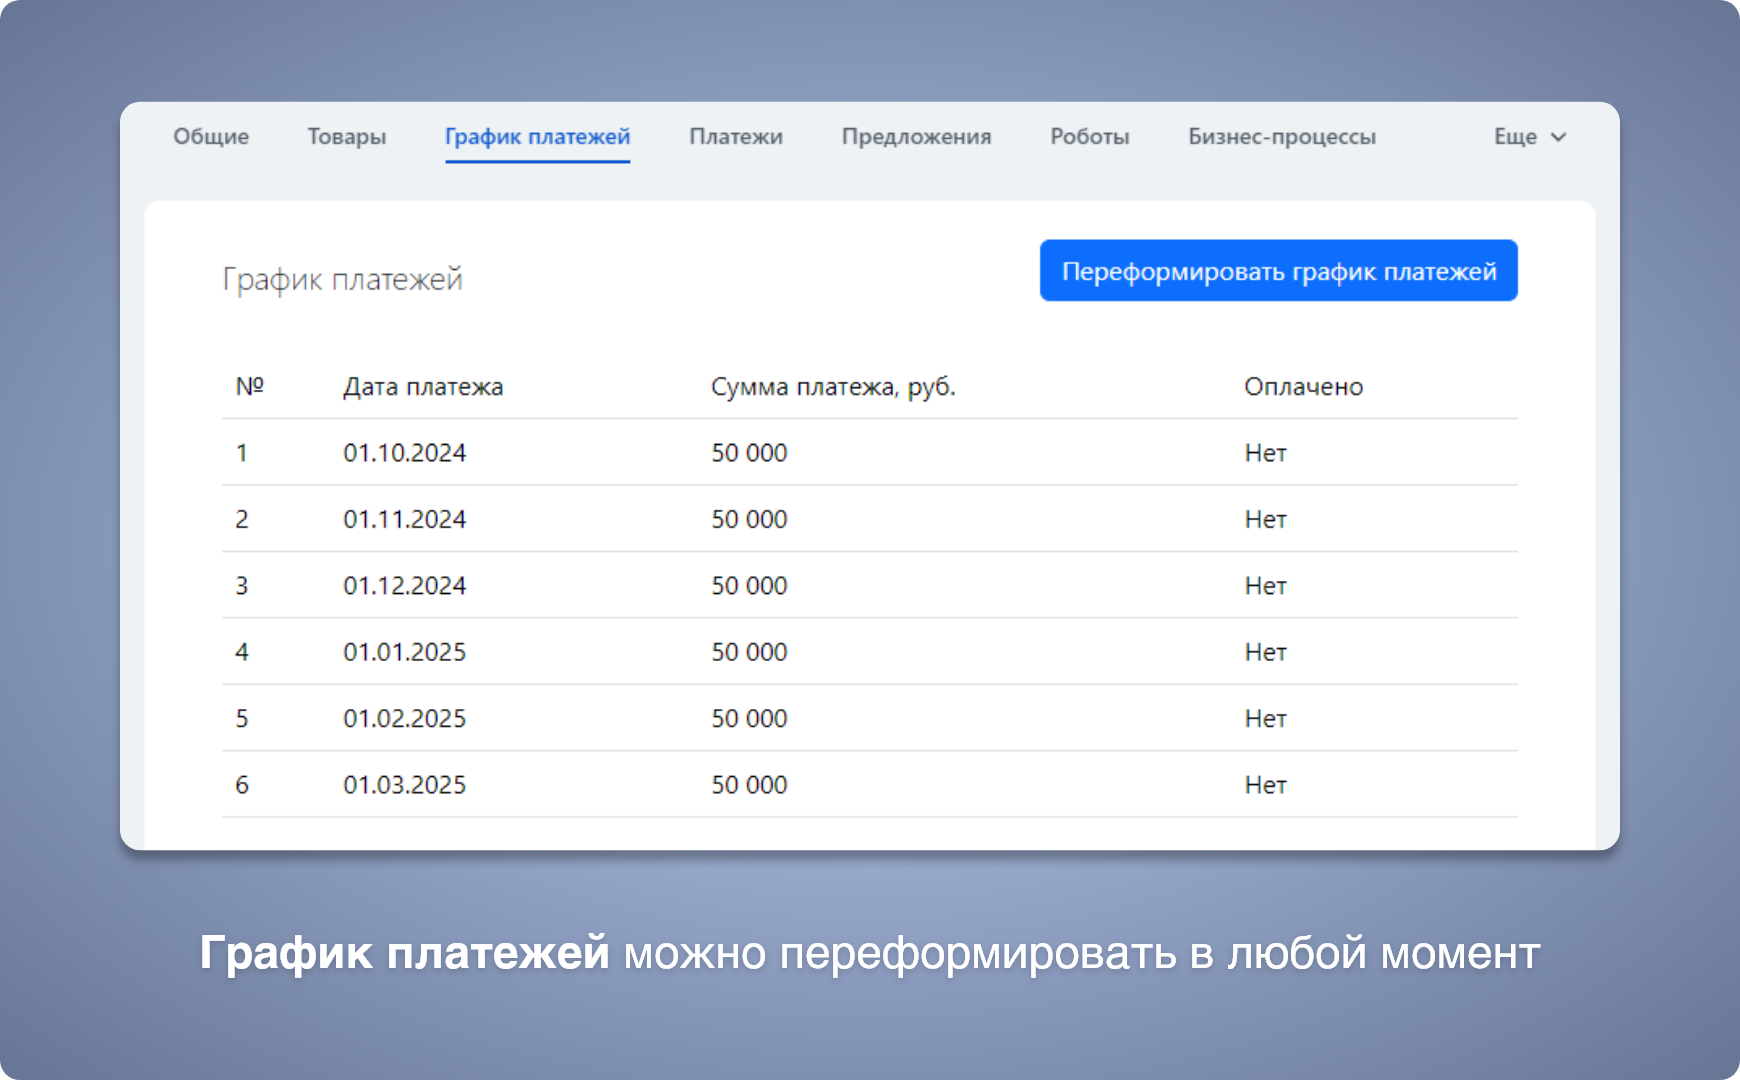
Task: Go to the Платежи tab
Action: pyautogui.click(x=735, y=137)
